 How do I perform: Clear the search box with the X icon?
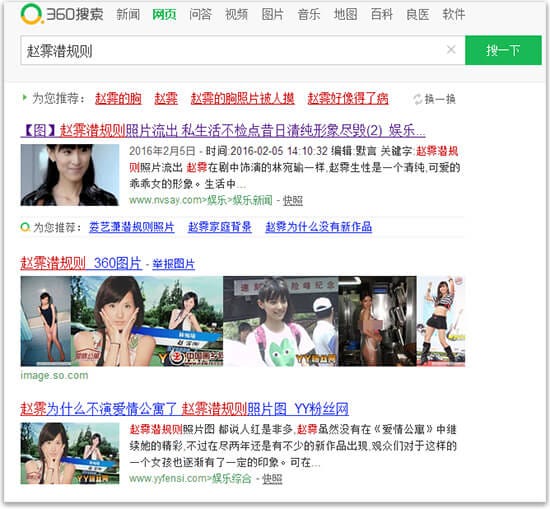point(451,50)
